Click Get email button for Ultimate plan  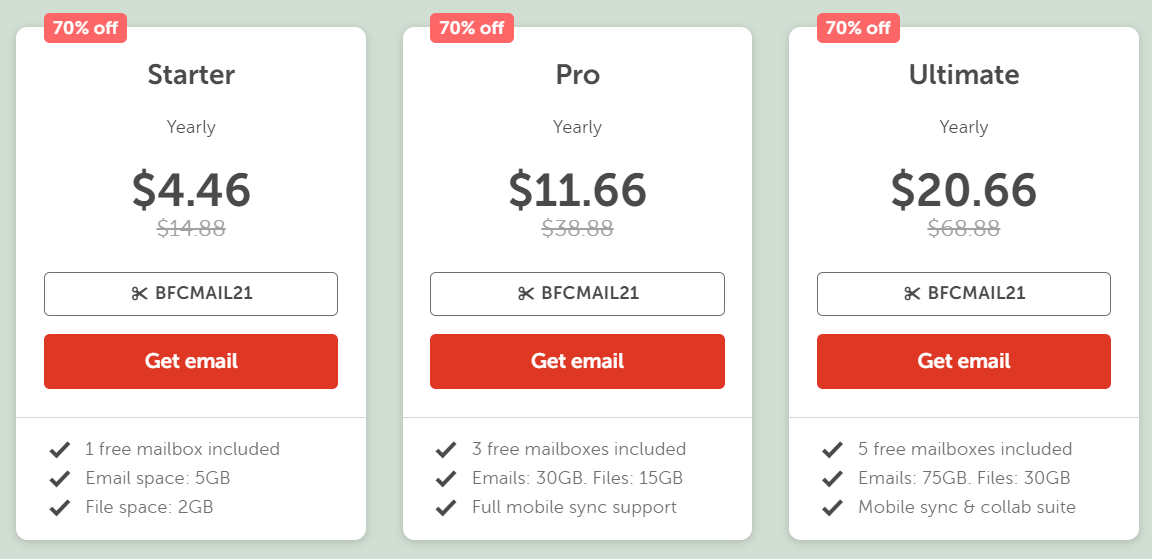coord(964,361)
